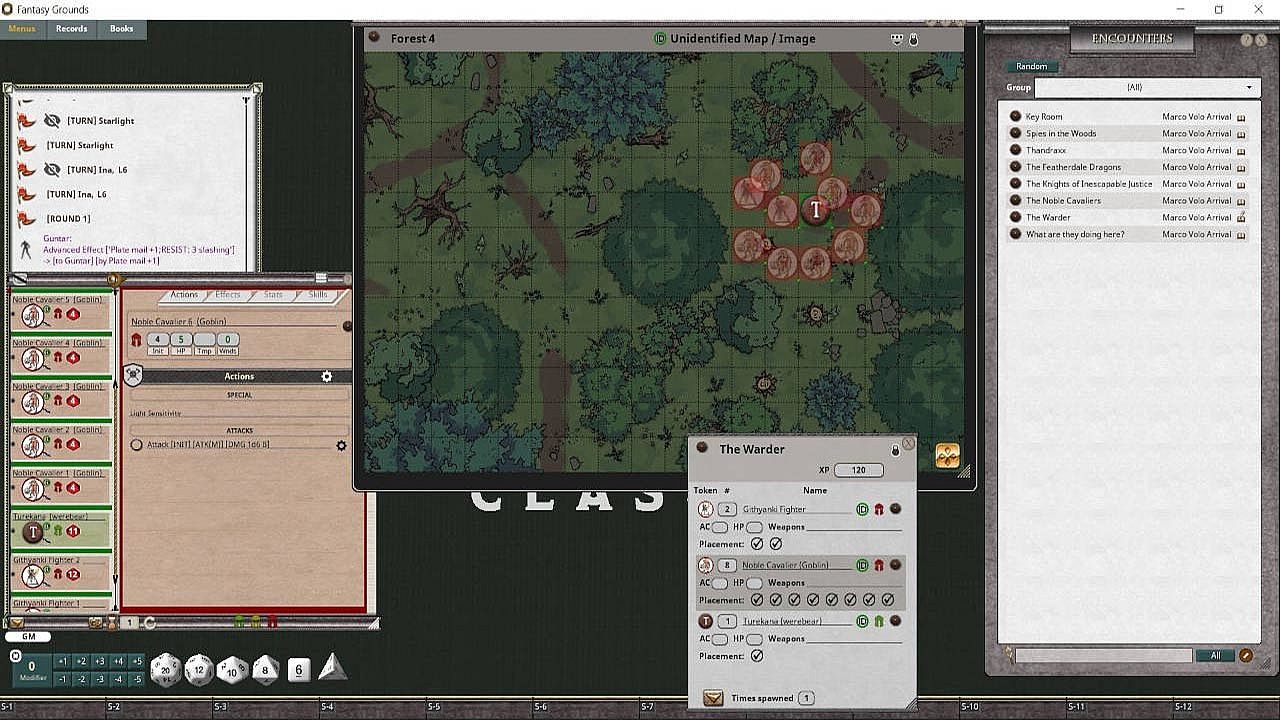Click envelope icon below combat tracker
The width and height of the screenshot is (1280, 720).
[x=17, y=622]
